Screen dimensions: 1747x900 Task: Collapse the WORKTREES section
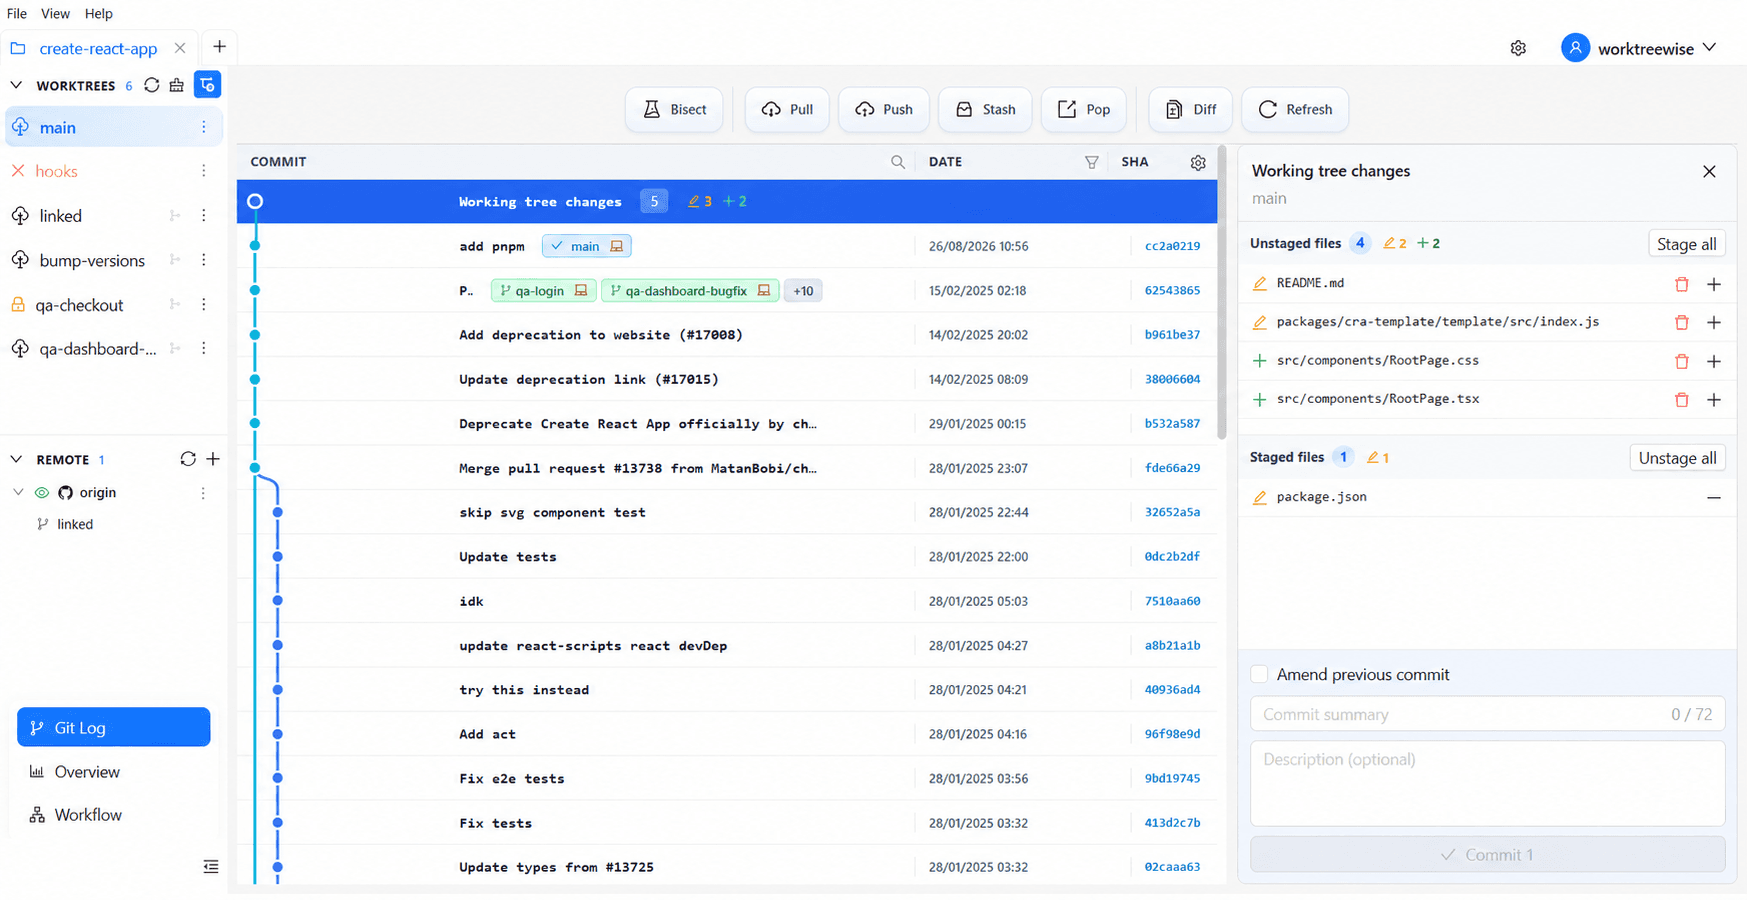pos(16,85)
